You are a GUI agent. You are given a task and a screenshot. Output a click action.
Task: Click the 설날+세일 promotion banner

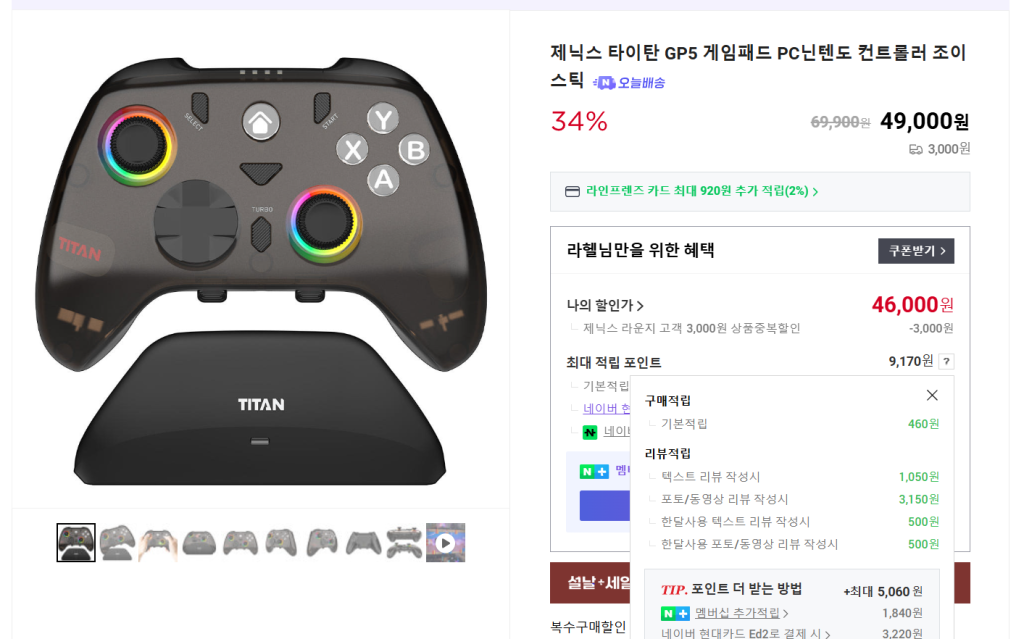(x=590, y=582)
